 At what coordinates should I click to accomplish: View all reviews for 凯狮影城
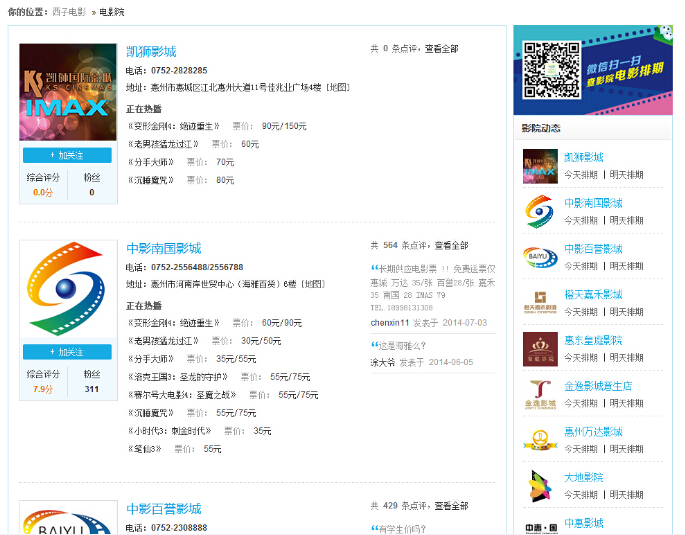442,49
